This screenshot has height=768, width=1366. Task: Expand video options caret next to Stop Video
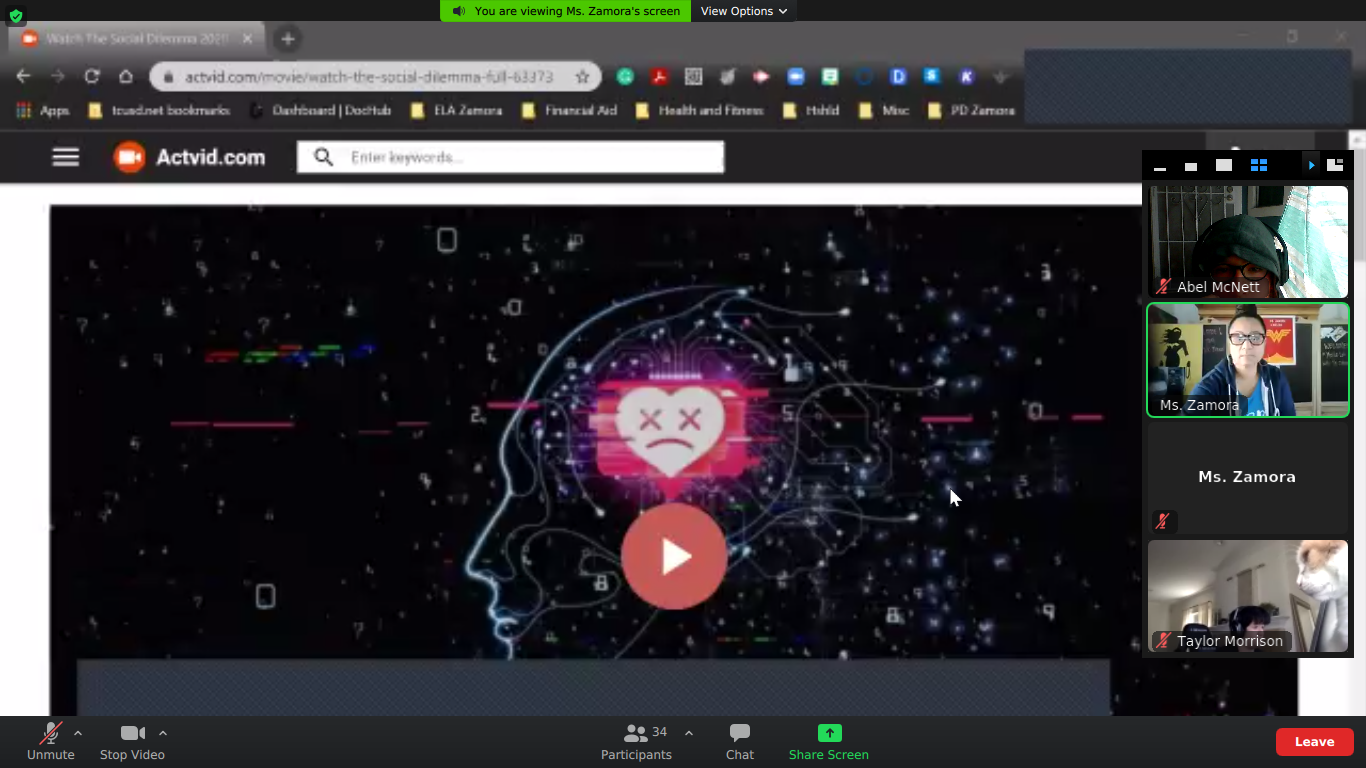point(163,733)
